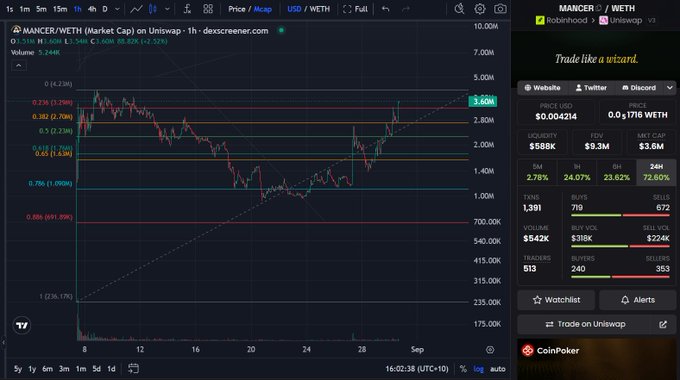Image resolution: width=680 pixels, height=380 pixels.
Task: Select the 15m timeframe
Action: pos(60,9)
